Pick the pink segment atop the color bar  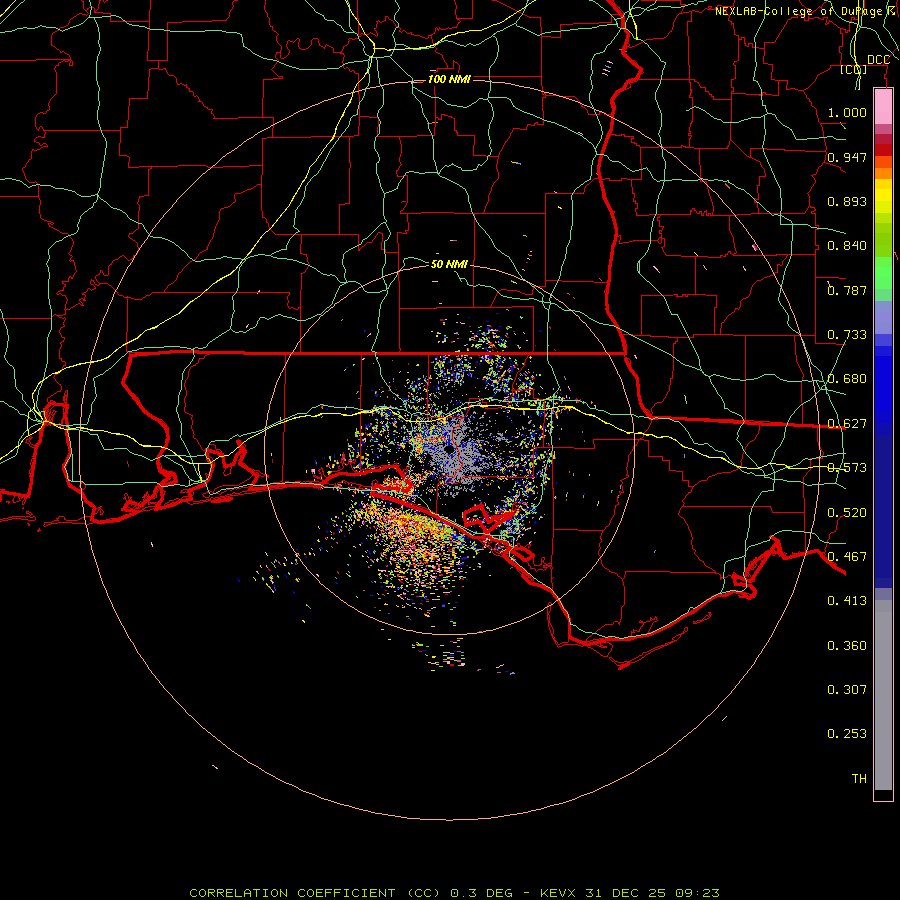point(883,107)
